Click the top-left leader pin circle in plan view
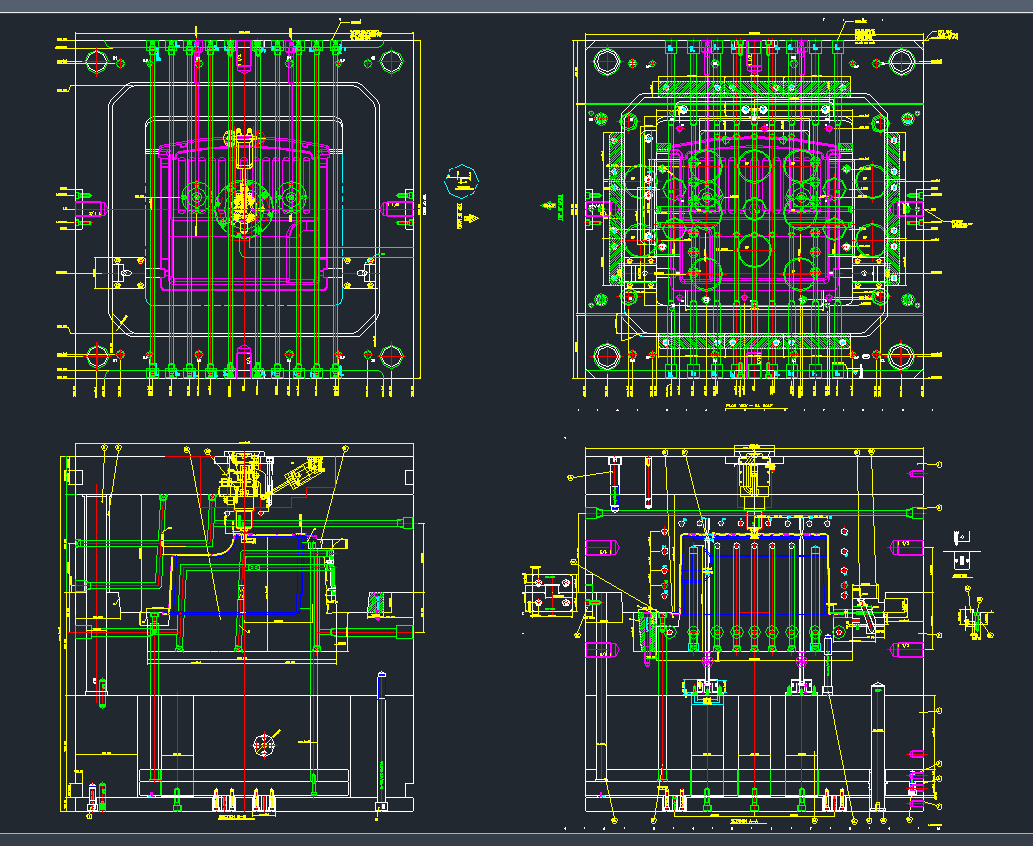The height and width of the screenshot is (846, 1033). point(607,60)
